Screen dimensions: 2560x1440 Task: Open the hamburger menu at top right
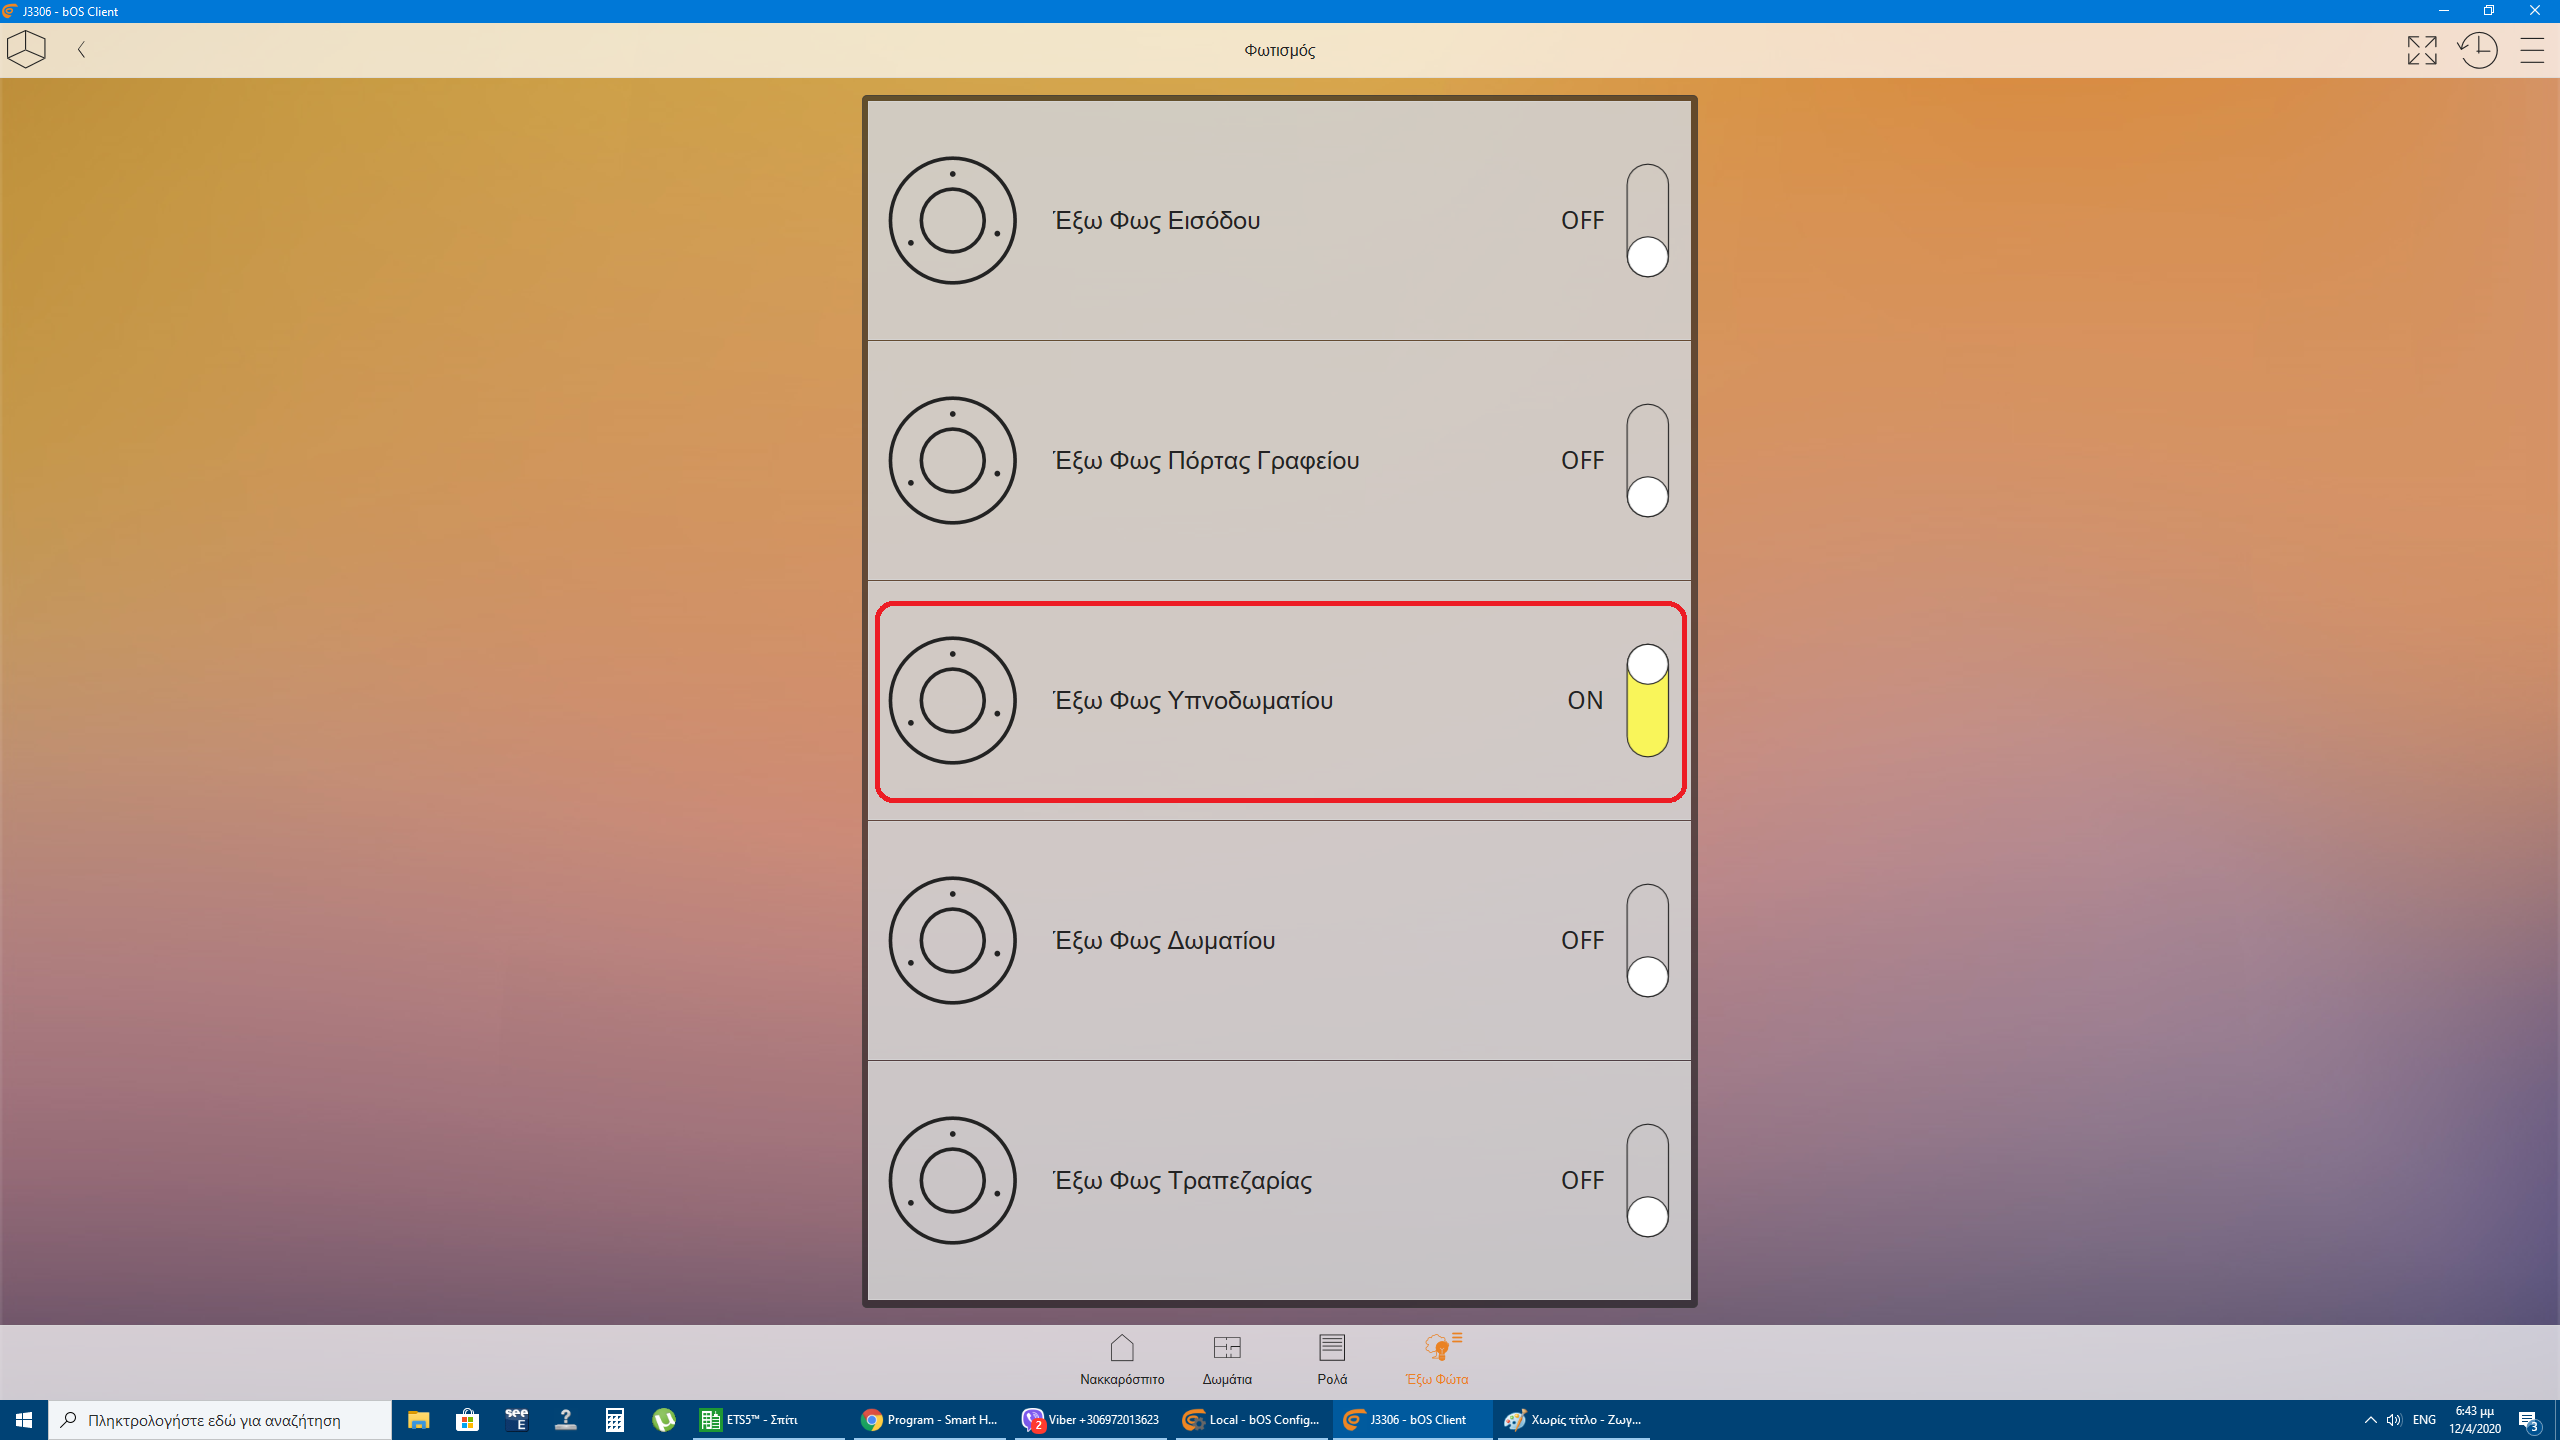[x=2531, y=50]
